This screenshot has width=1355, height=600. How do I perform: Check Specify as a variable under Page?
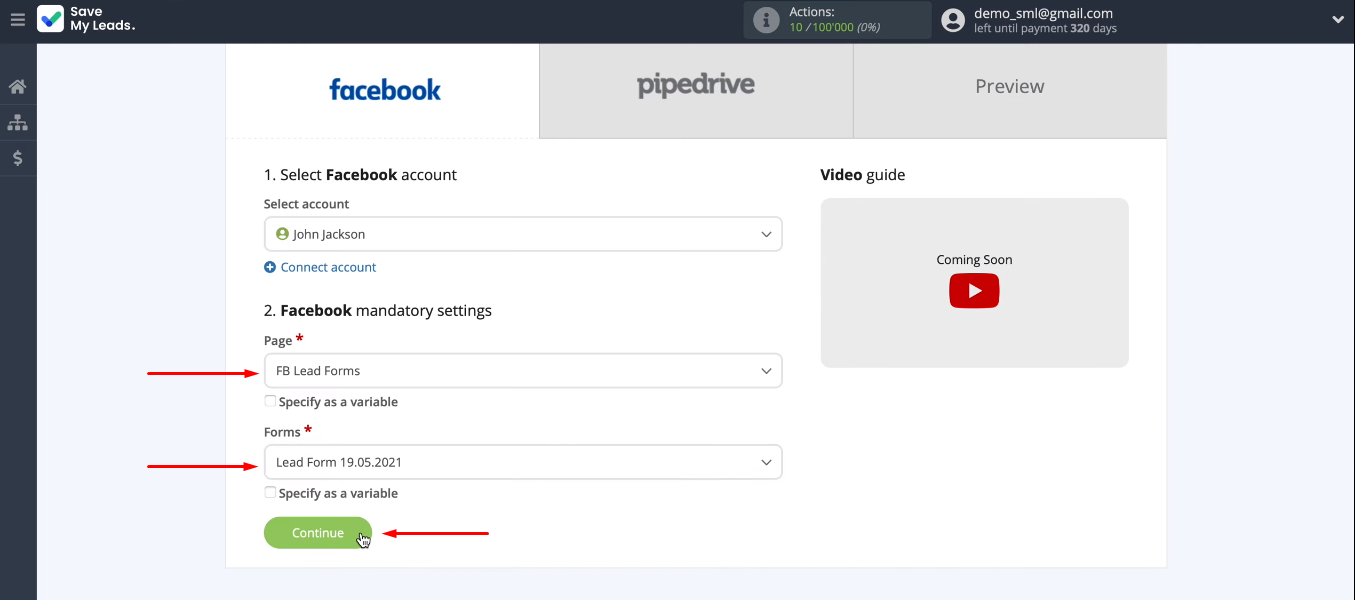(x=270, y=401)
